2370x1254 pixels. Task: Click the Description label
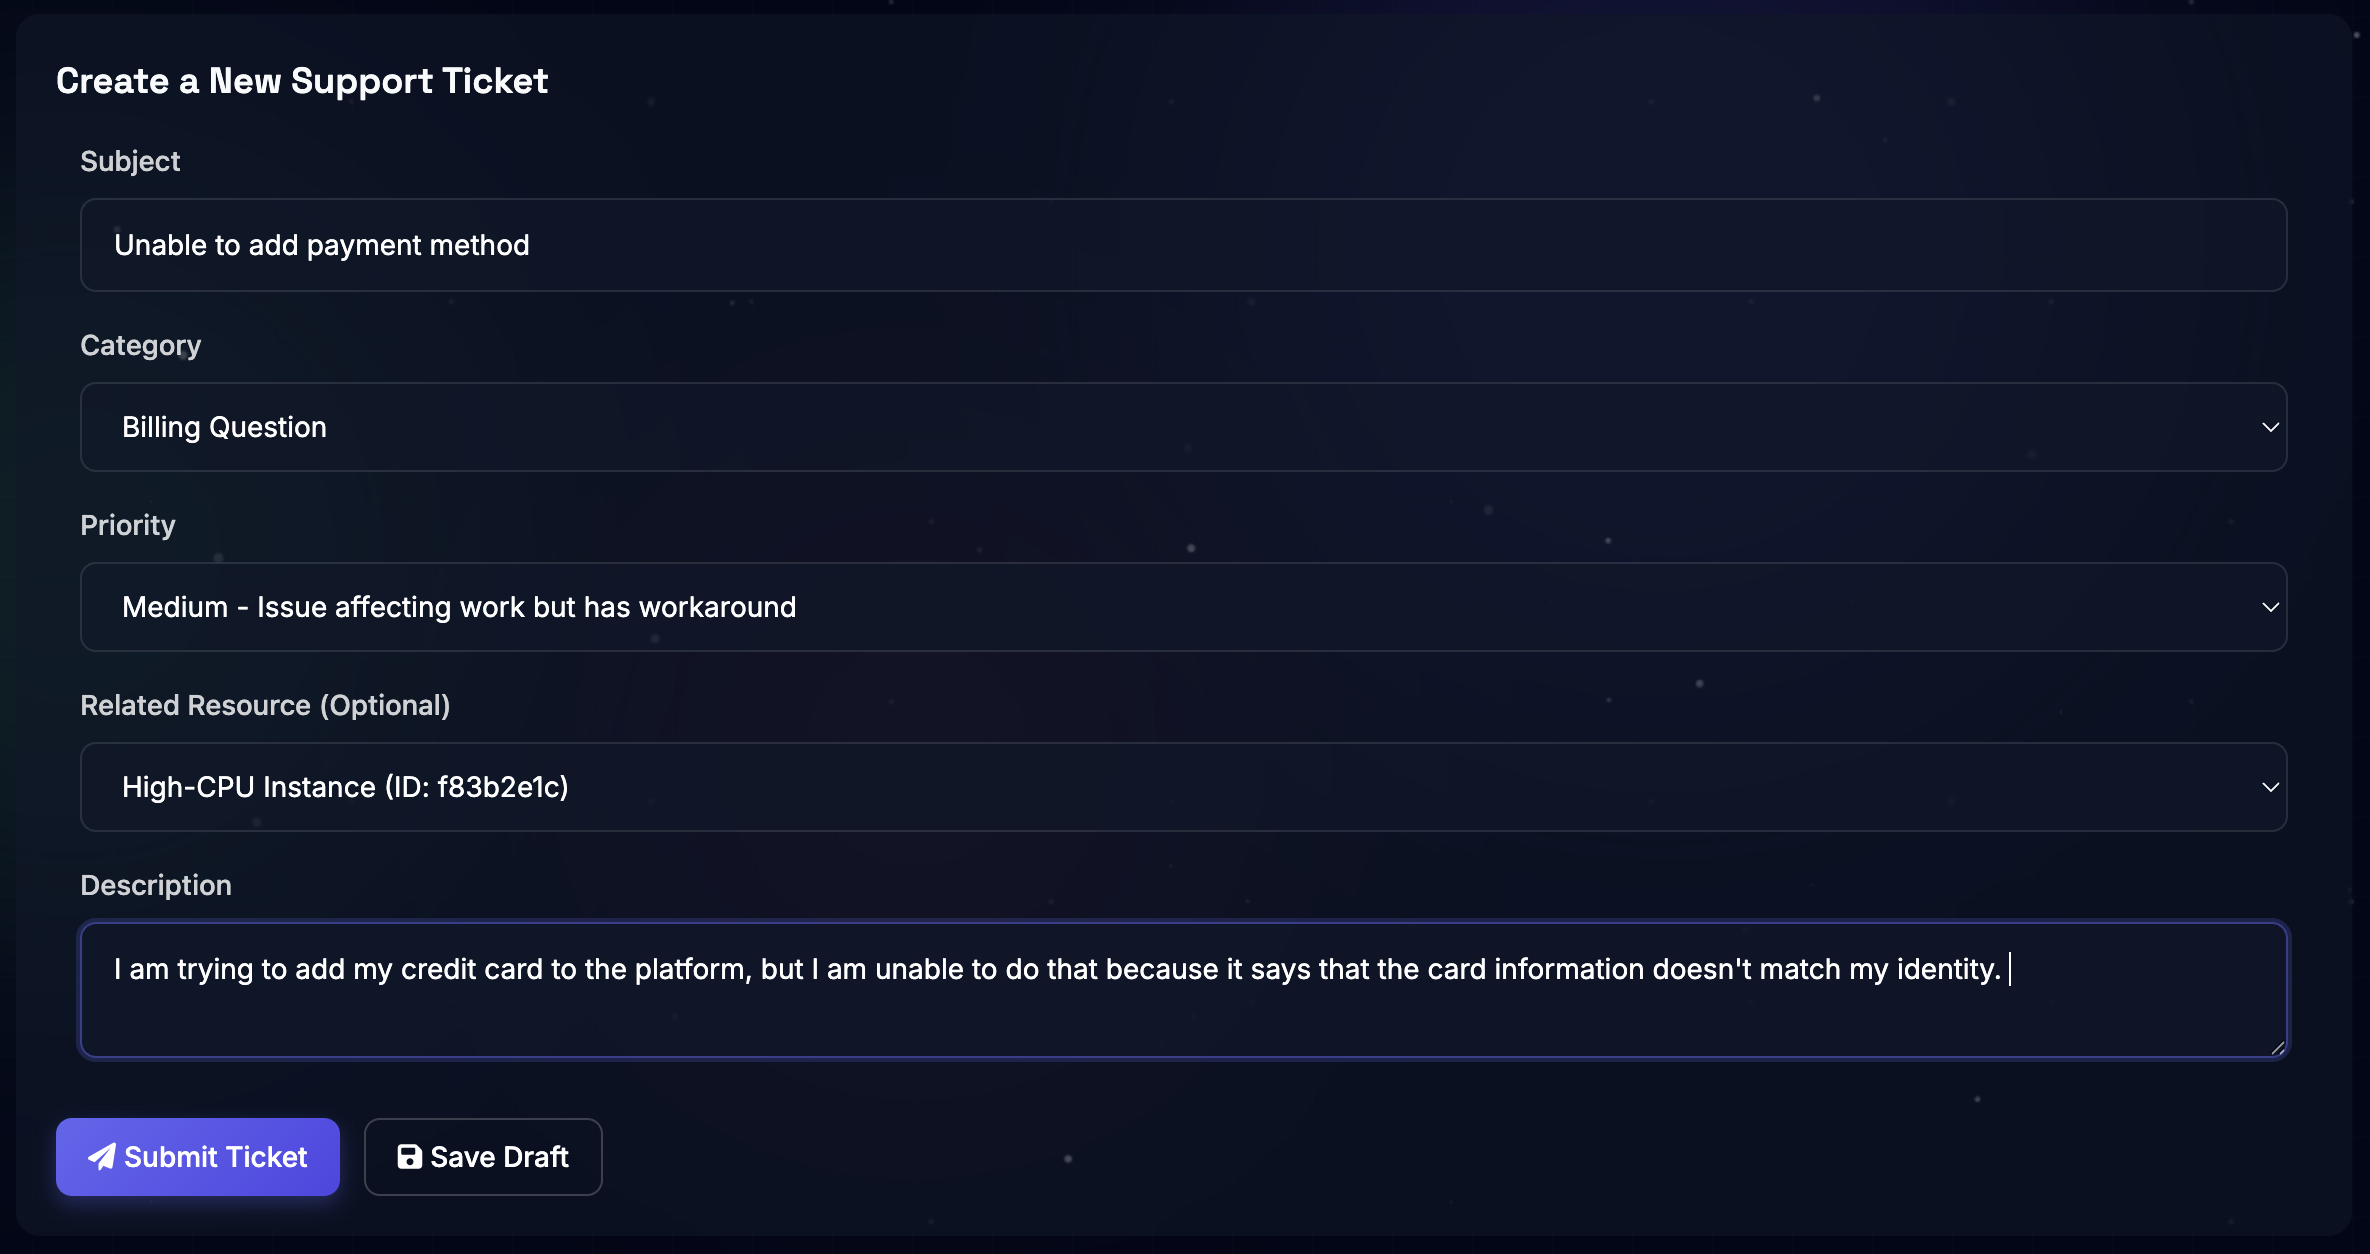(155, 885)
